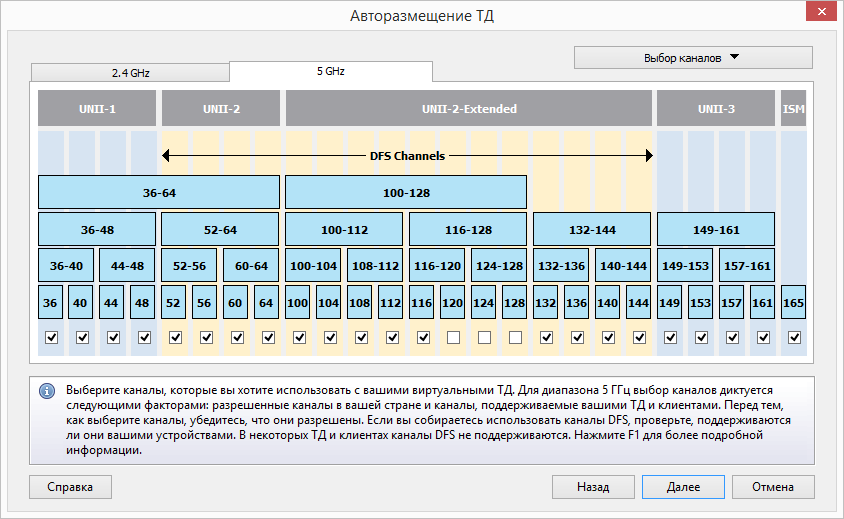Click the ISM band header
Image resolution: width=844 pixels, height=519 pixels.
click(793, 108)
